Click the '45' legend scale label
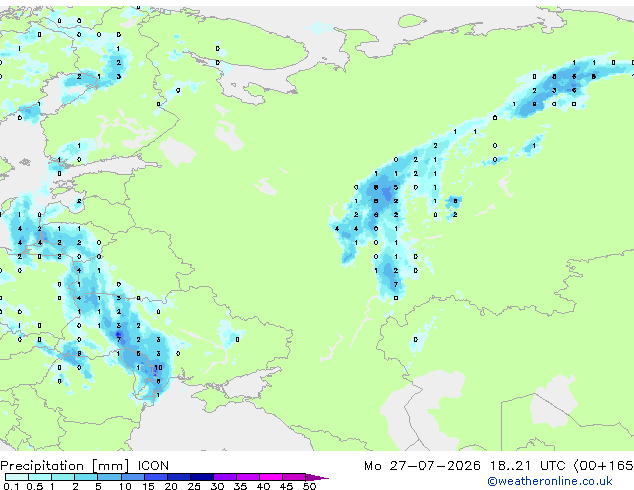The image size is (634, 490). (287, 486)
